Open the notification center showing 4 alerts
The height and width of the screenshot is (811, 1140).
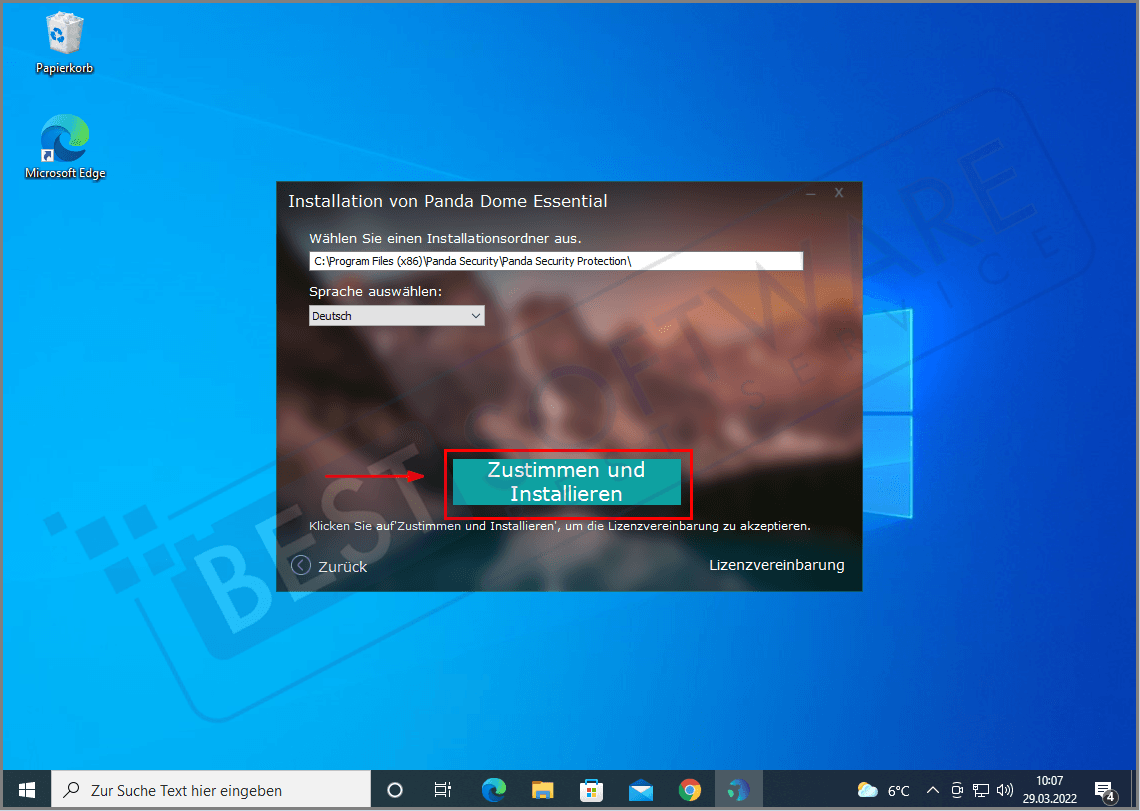click(x=1106, y=789)
